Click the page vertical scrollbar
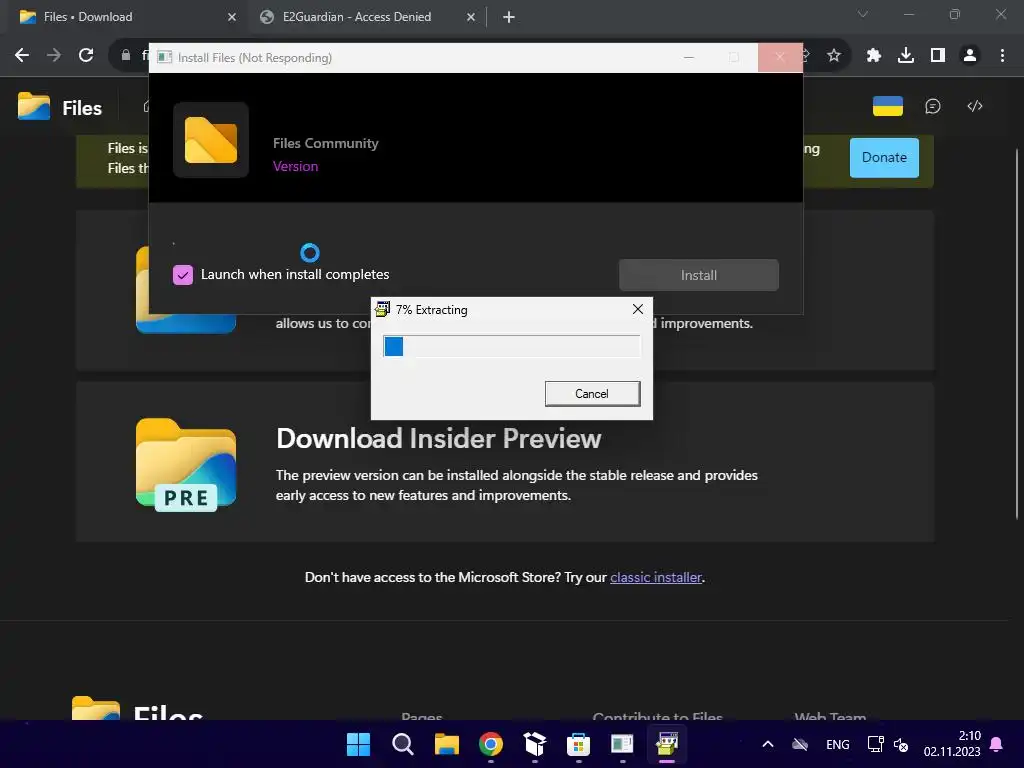 coord(1017,333)
